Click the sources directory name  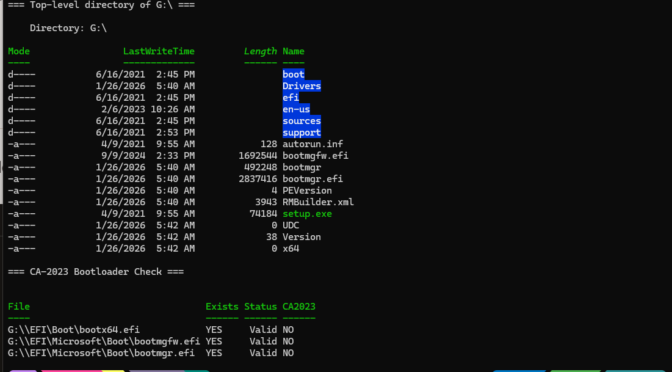tap(301, 120)
